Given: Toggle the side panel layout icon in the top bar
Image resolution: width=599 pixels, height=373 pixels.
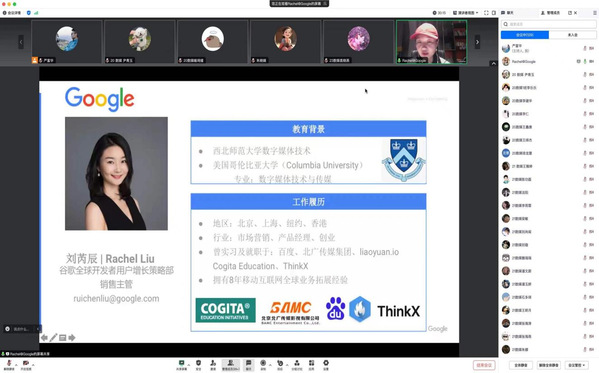Looking at the screenshot, I should pos(494,13).
